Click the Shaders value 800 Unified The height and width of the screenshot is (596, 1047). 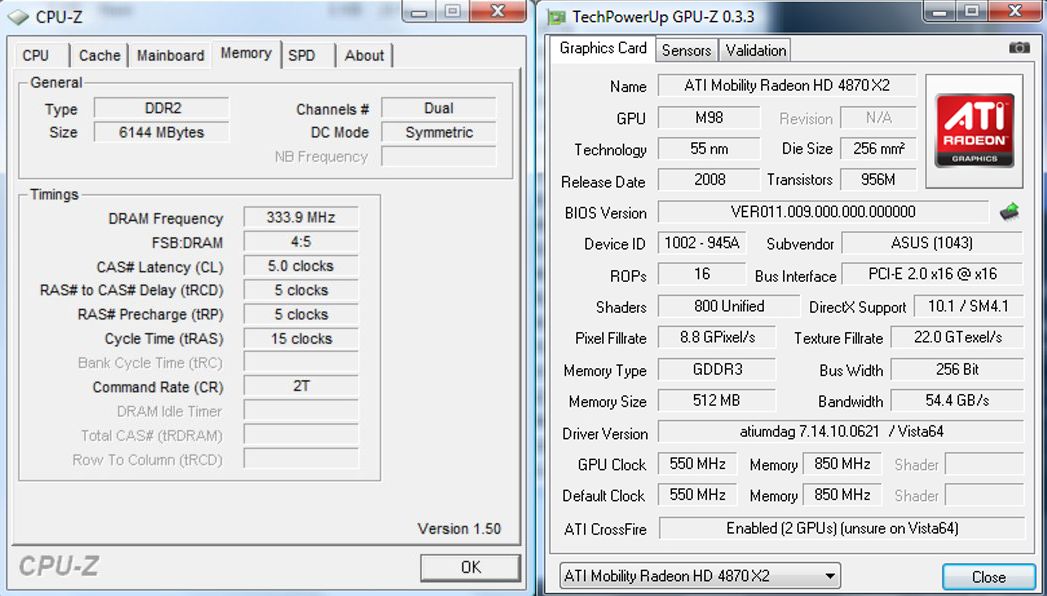tap(728, 306)
